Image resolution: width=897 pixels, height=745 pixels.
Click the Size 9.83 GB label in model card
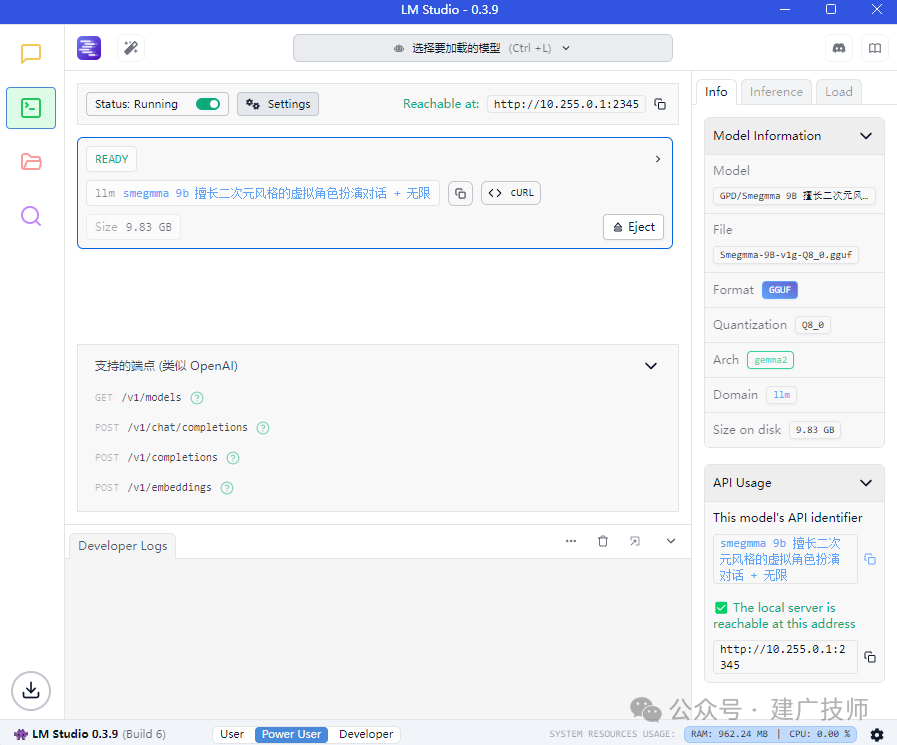(133, 227)
